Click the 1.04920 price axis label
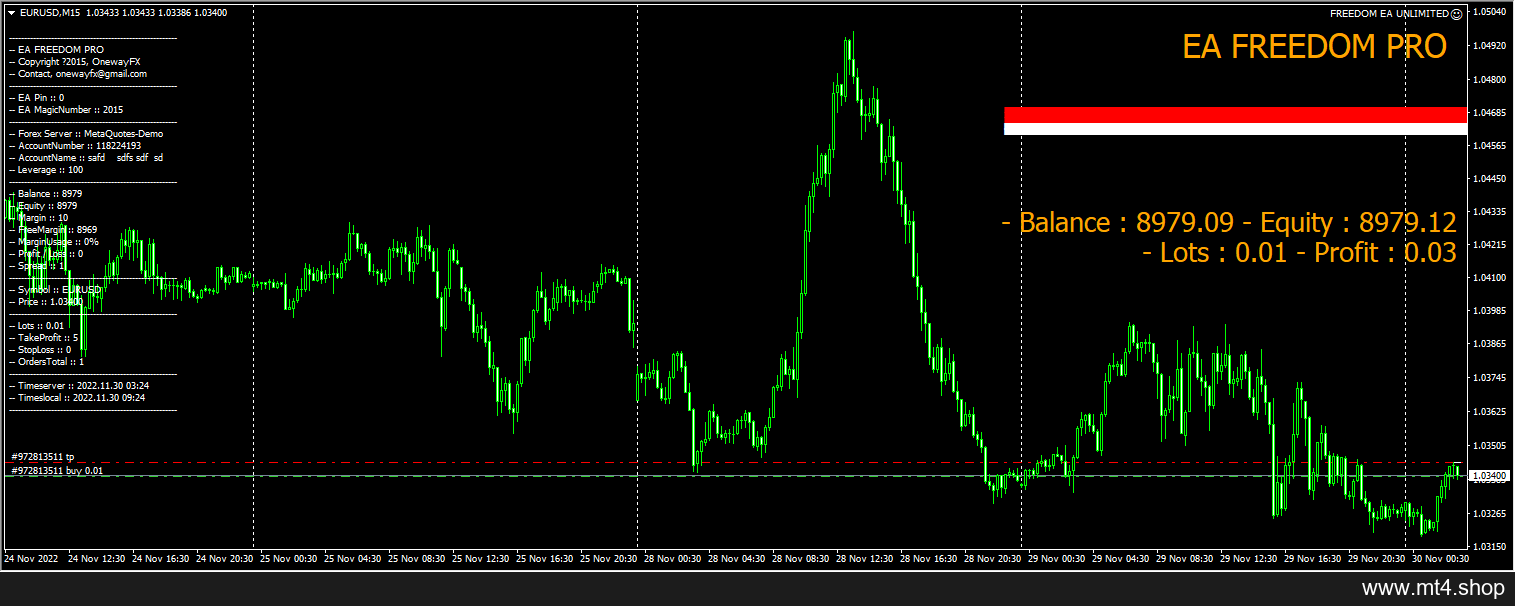This screenshot has width=1515, height=606. (1490, 46)
